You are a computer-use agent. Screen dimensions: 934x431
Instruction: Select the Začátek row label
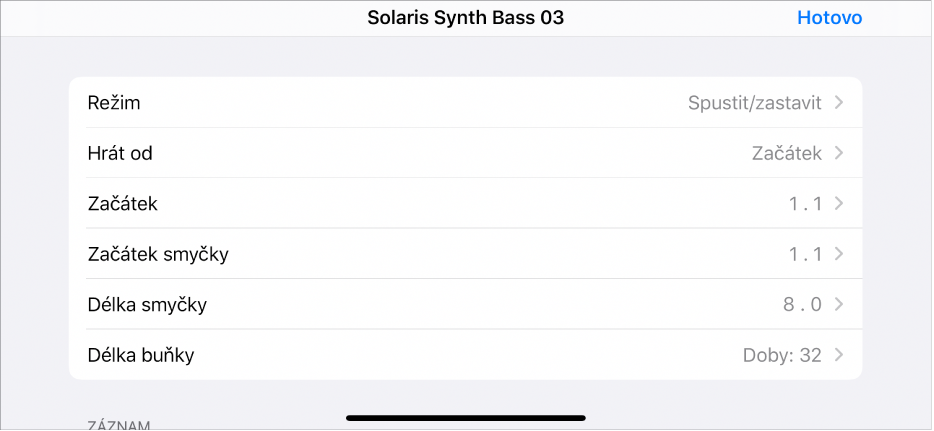tap(123, 204)
